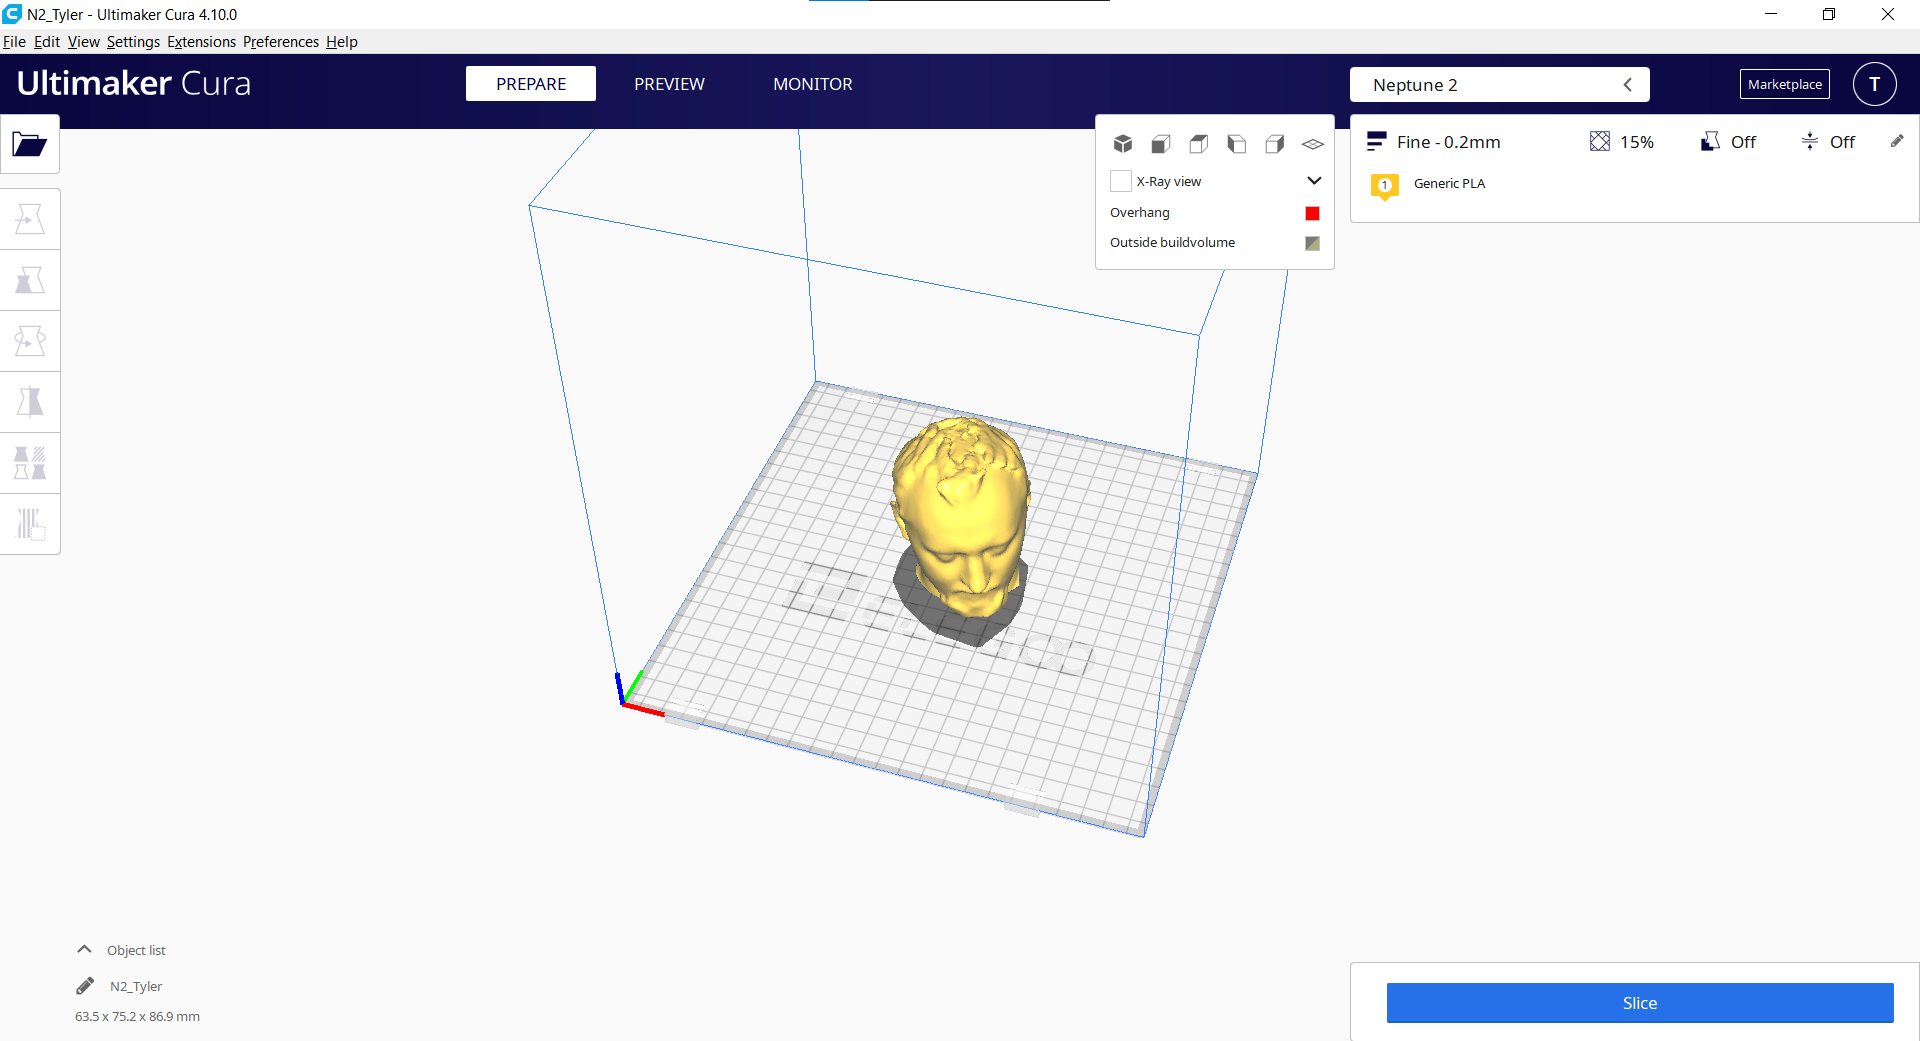Screen dimensions: 1920x1041
Task: Collapse the Neptune 2 printer selector
Action: click(x=1628, y=85)
